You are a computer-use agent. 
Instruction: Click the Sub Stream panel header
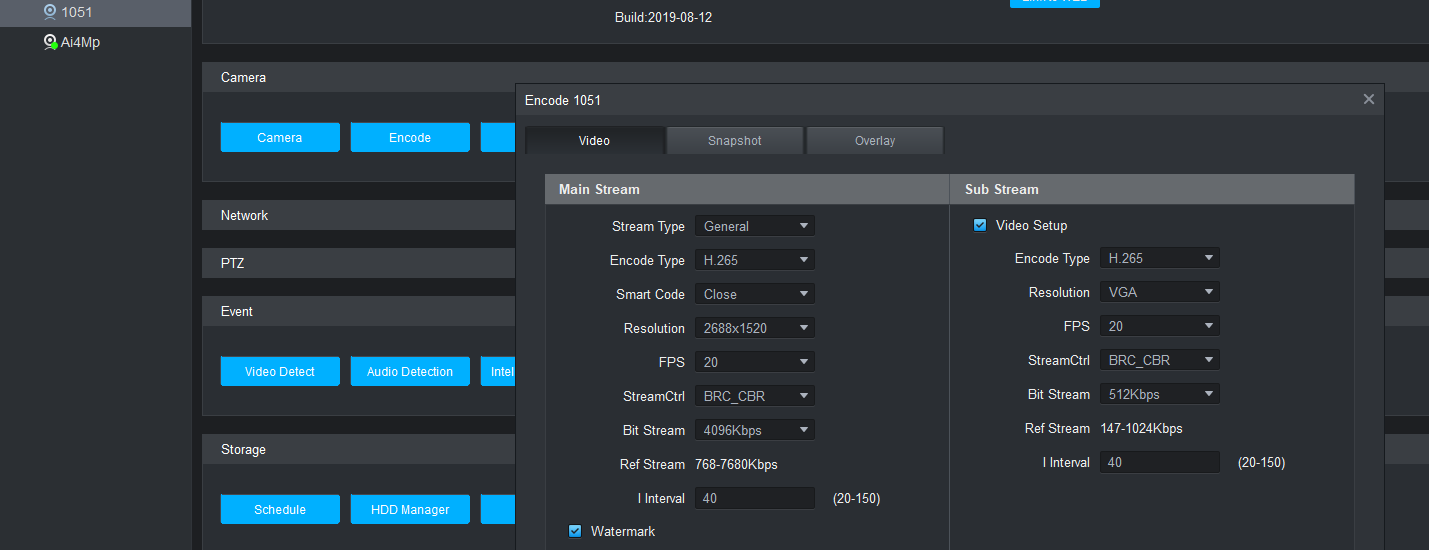tap(1152, 189)
